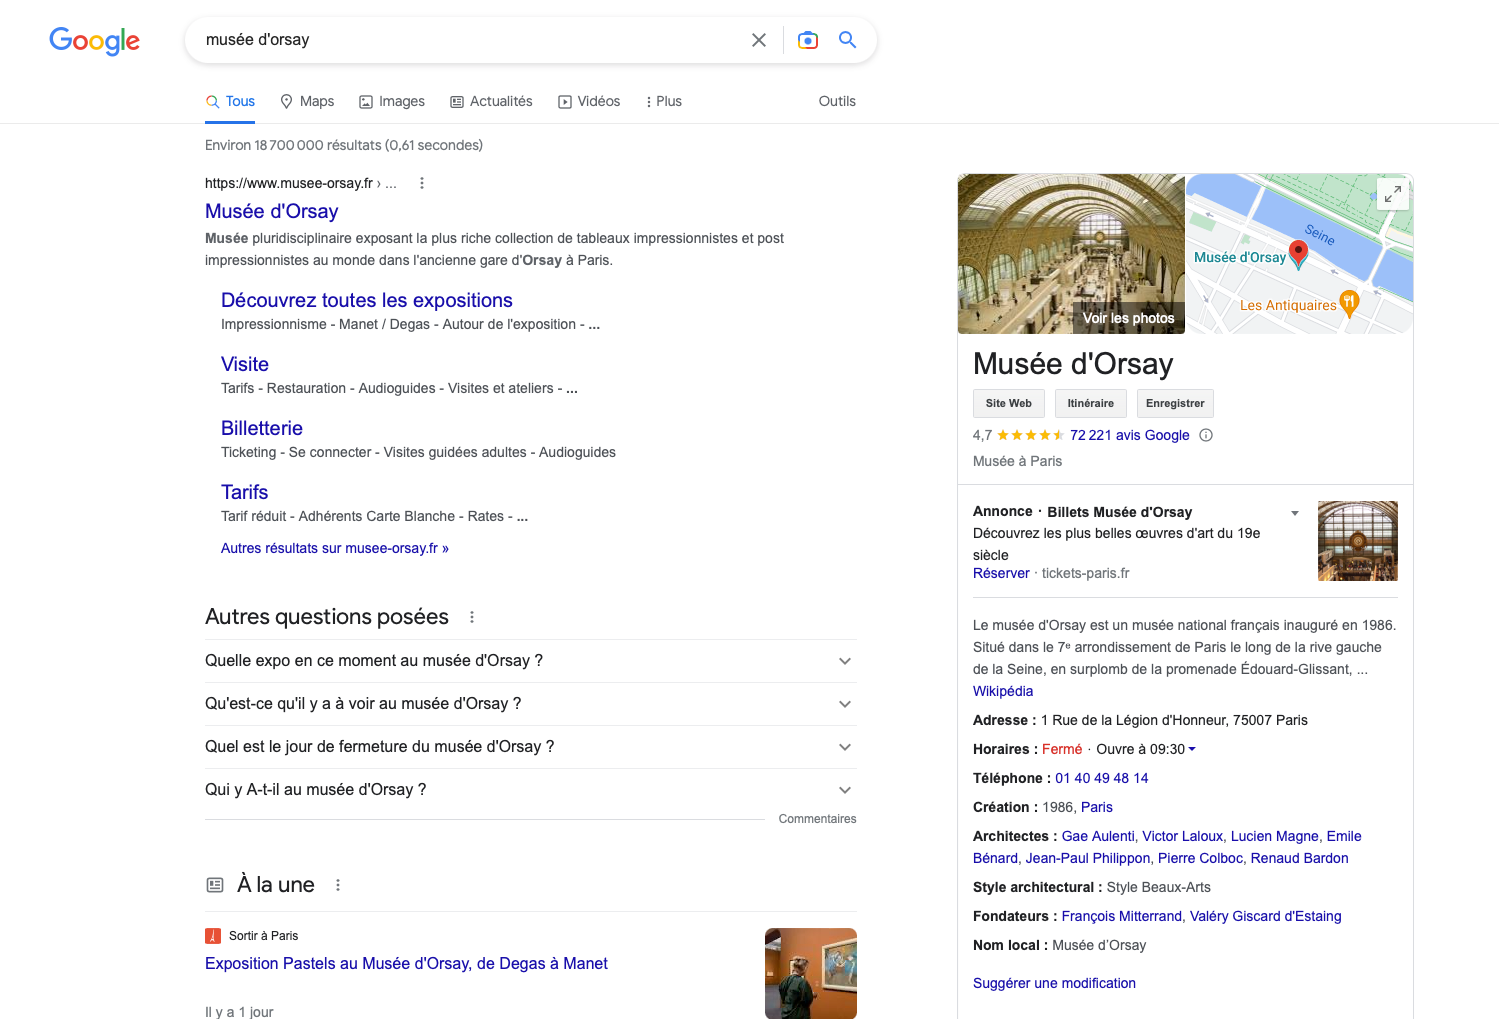Open 'Voir les photos' museum photo
The image size is (1499, 1019).
tap(1071, 254)
